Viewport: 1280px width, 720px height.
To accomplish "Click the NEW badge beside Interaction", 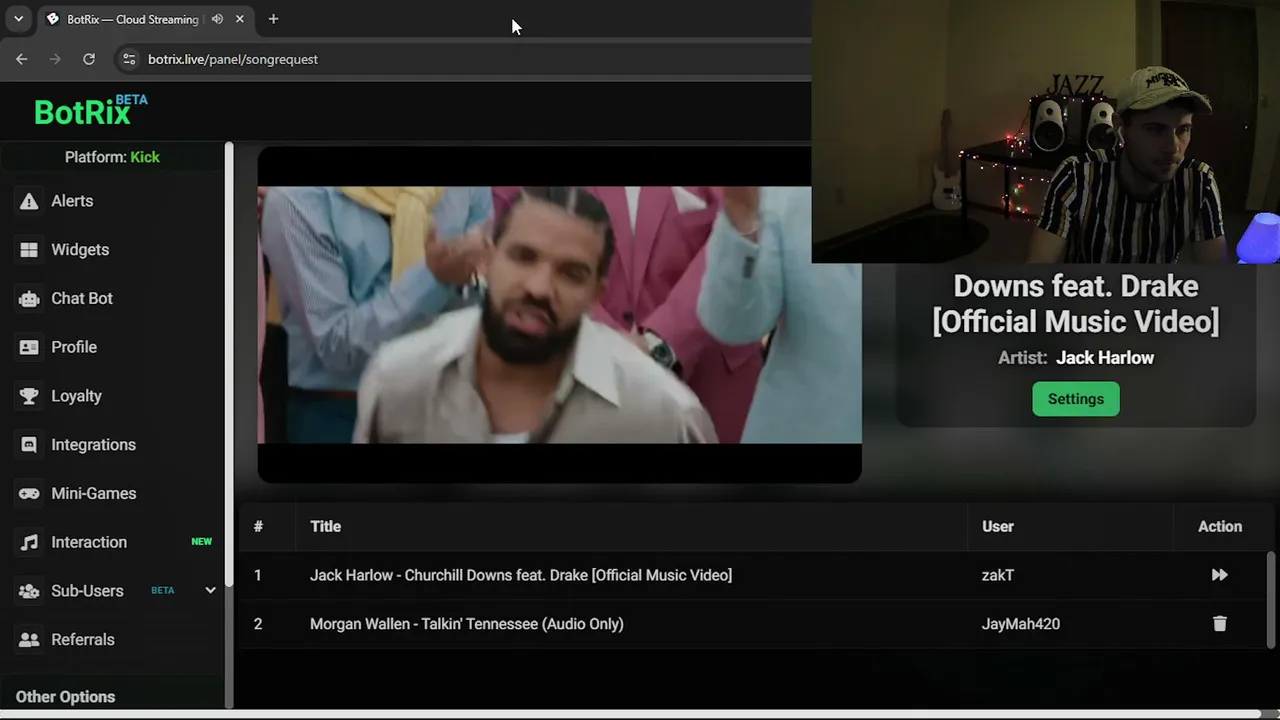I will pos(202,542).
